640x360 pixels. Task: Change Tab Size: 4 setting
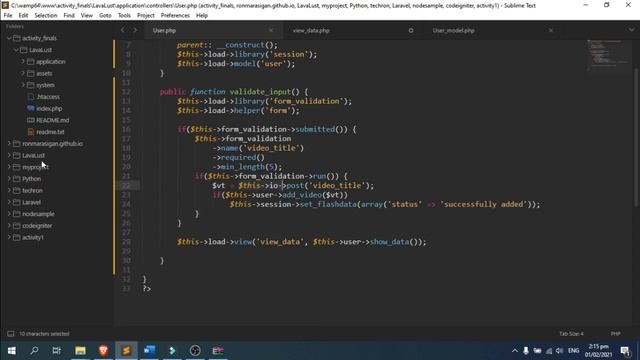pos(571,334)
